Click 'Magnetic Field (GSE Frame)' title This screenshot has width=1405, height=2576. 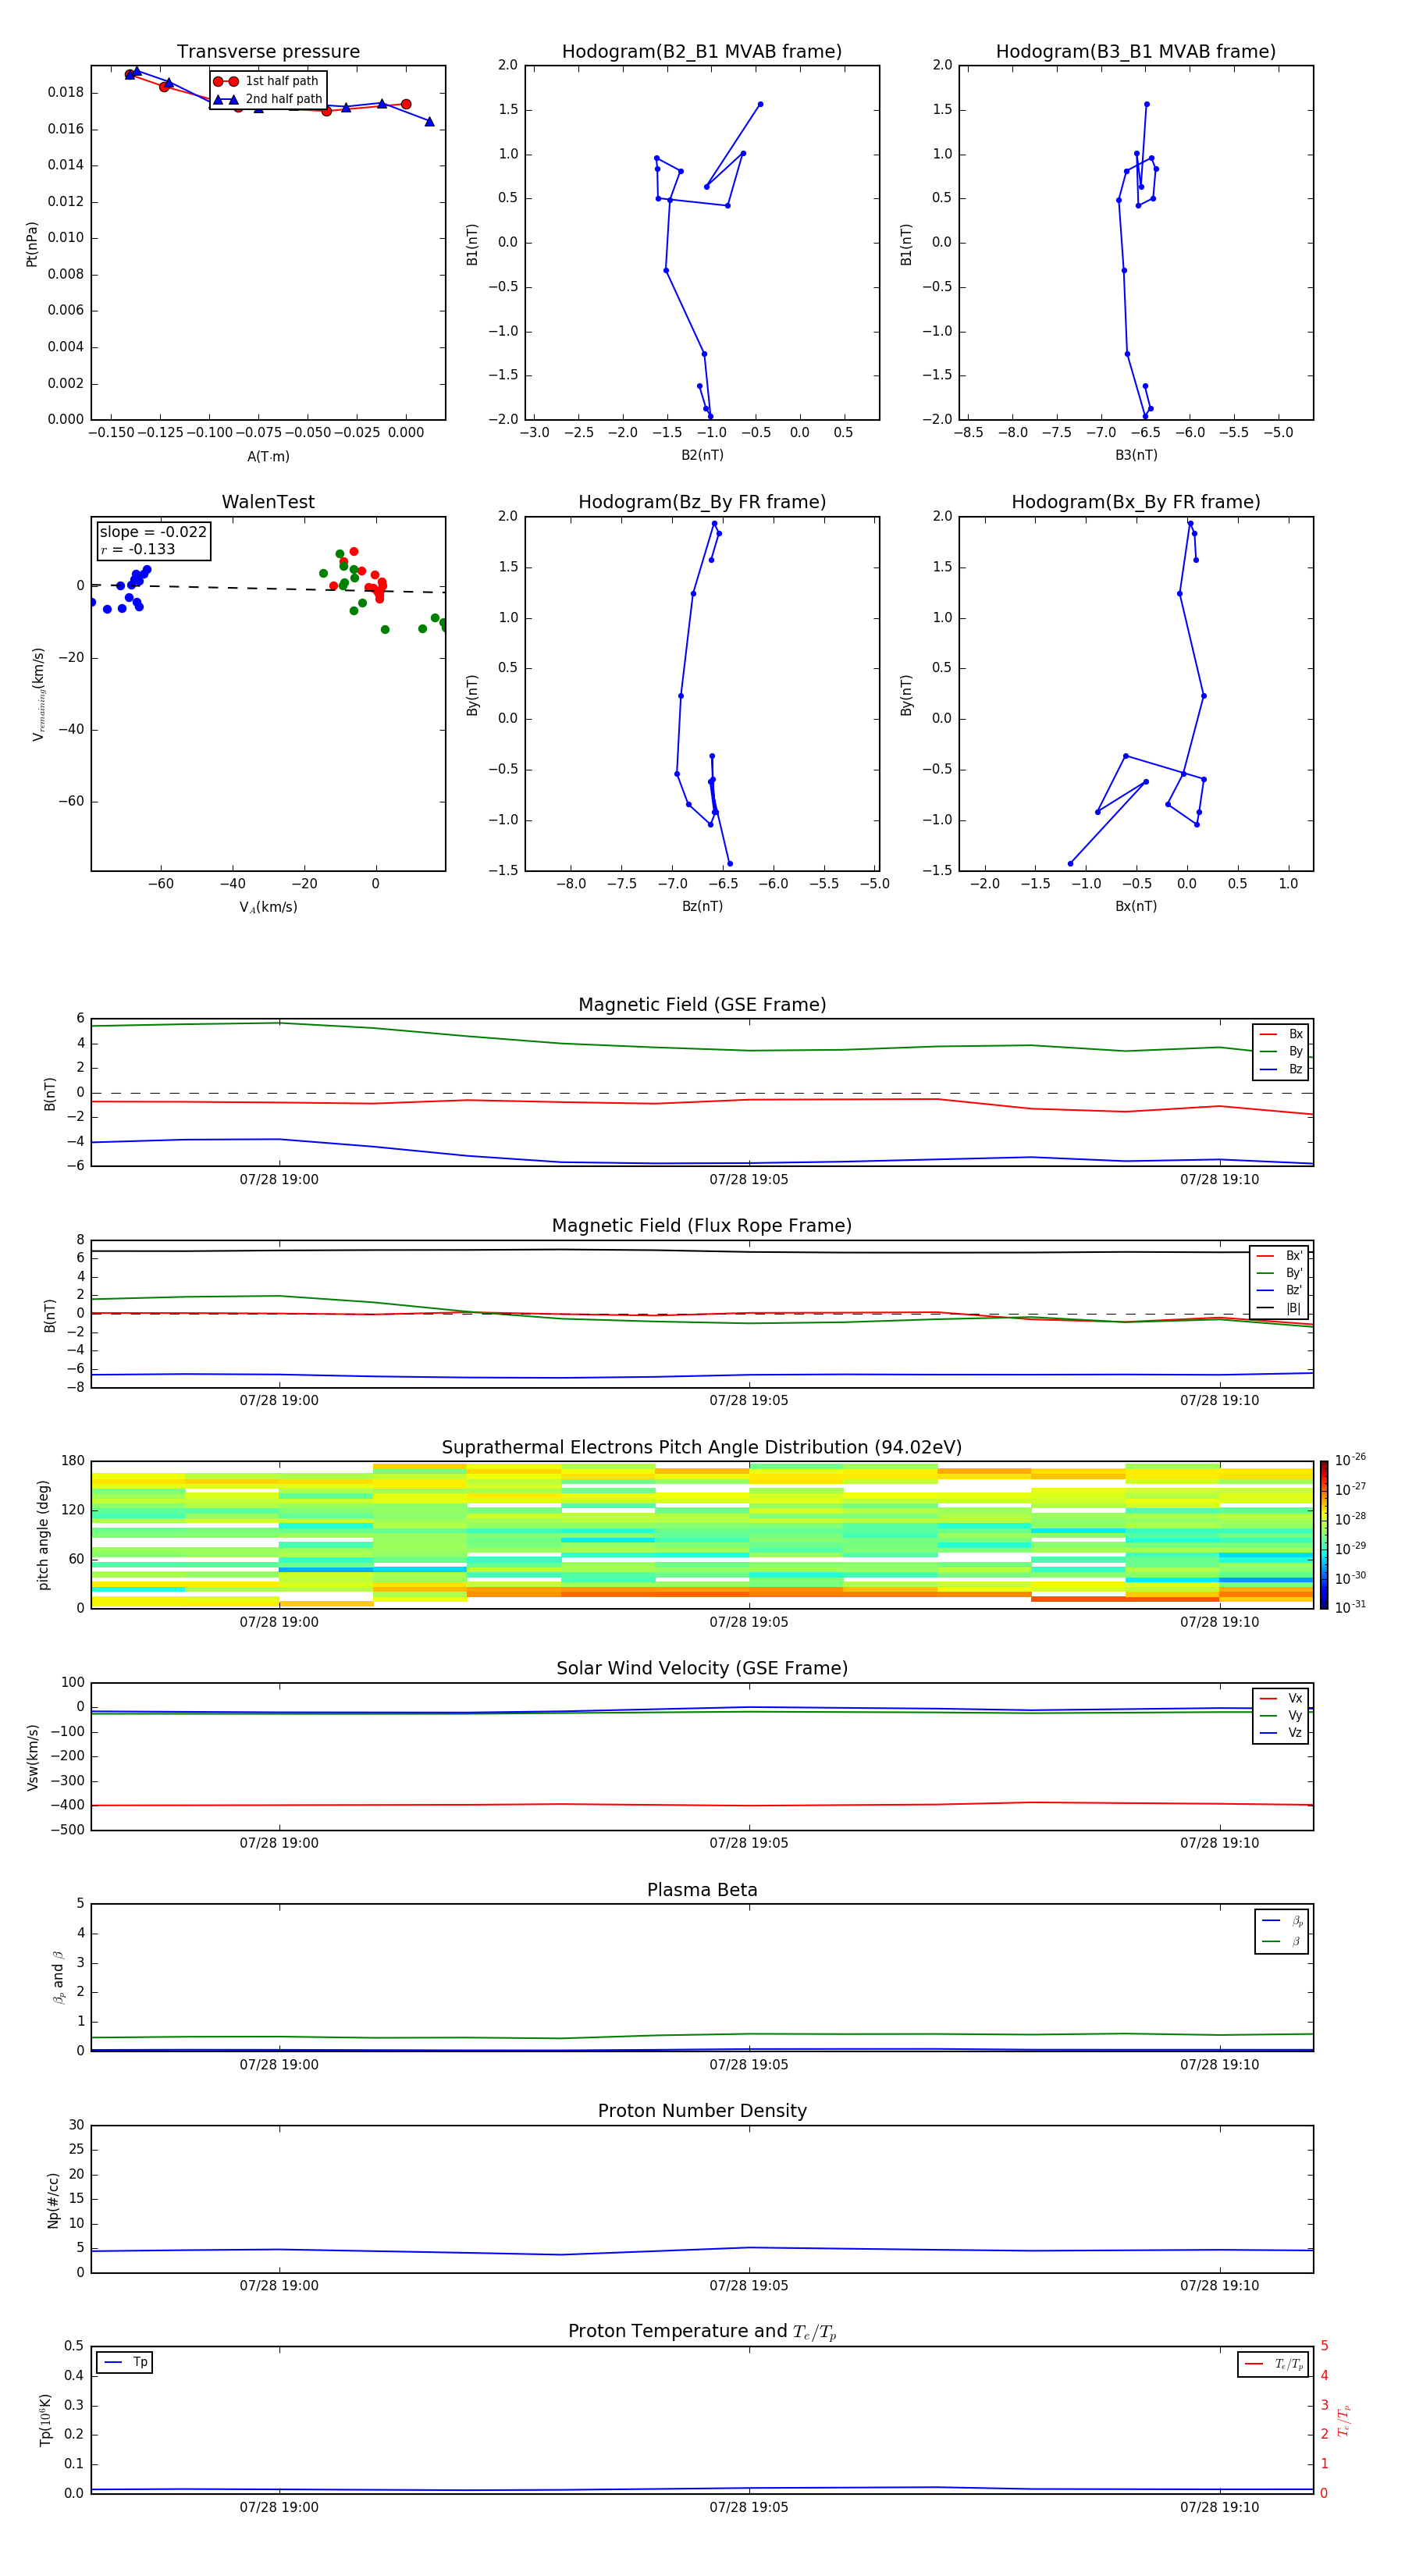(x=702, y=1005)
